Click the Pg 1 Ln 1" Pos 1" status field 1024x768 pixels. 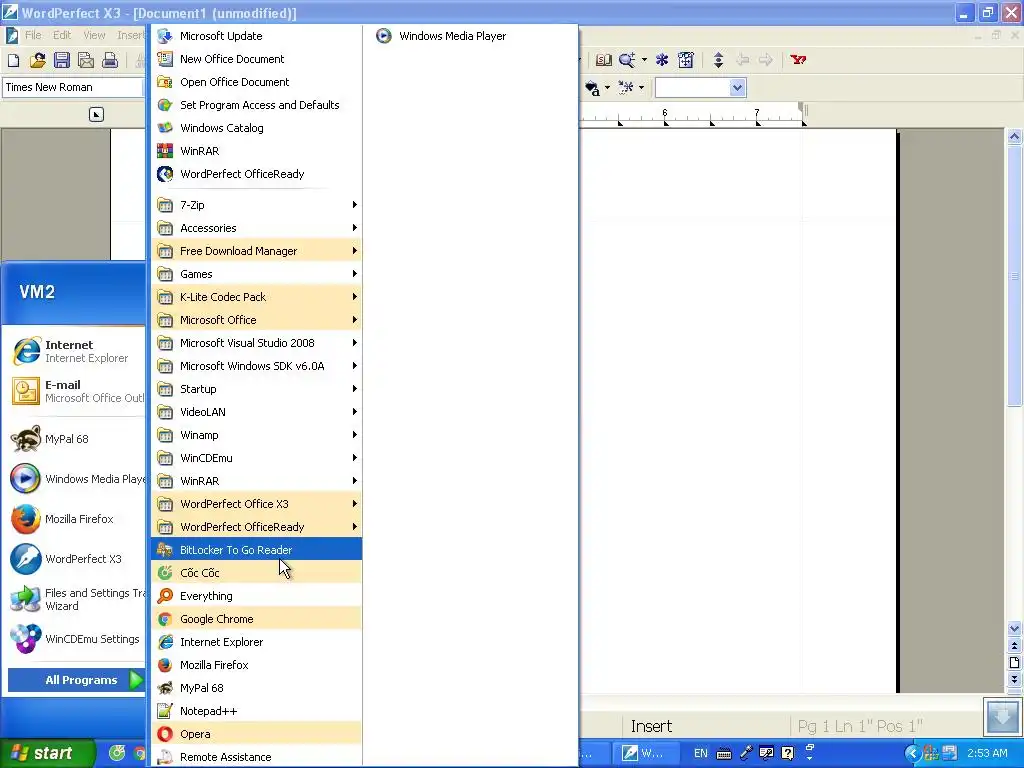click(x=859, y=726)
